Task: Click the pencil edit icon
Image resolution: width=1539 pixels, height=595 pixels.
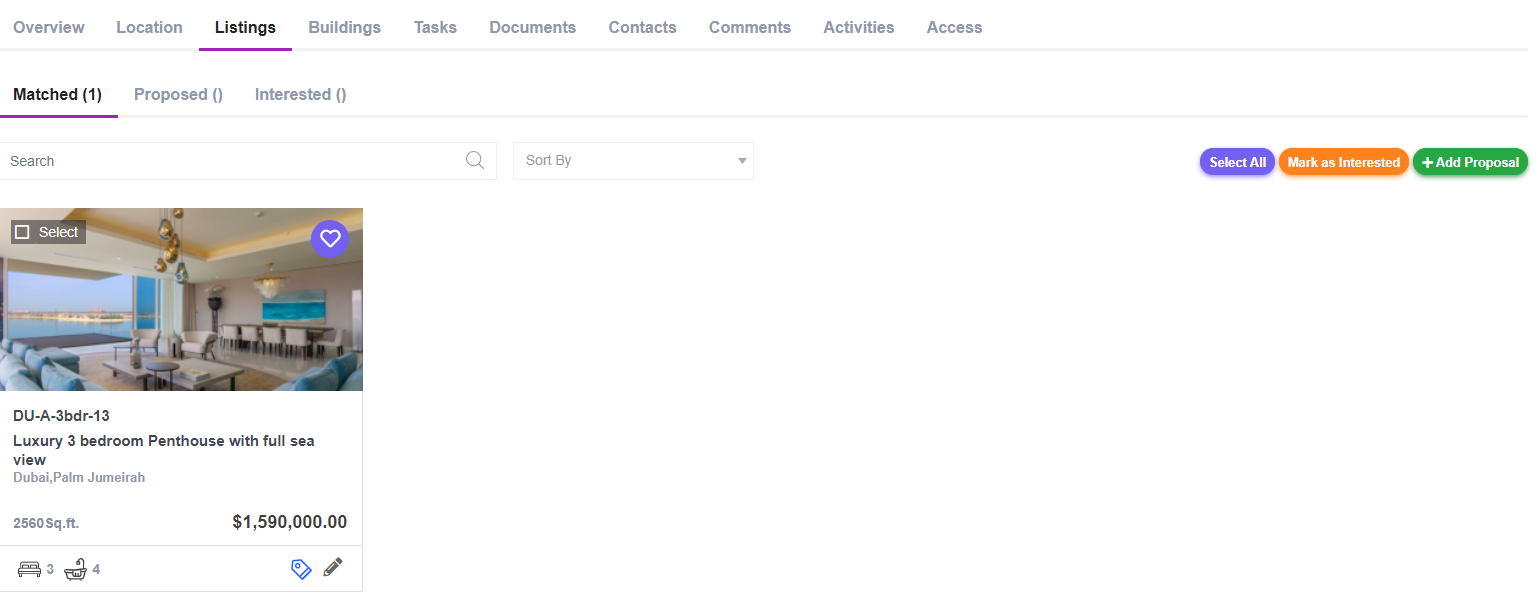Action: [333, 568]
